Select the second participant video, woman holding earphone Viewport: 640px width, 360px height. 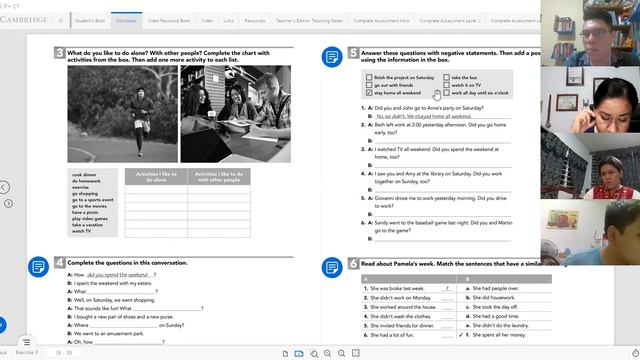[590, 99]
